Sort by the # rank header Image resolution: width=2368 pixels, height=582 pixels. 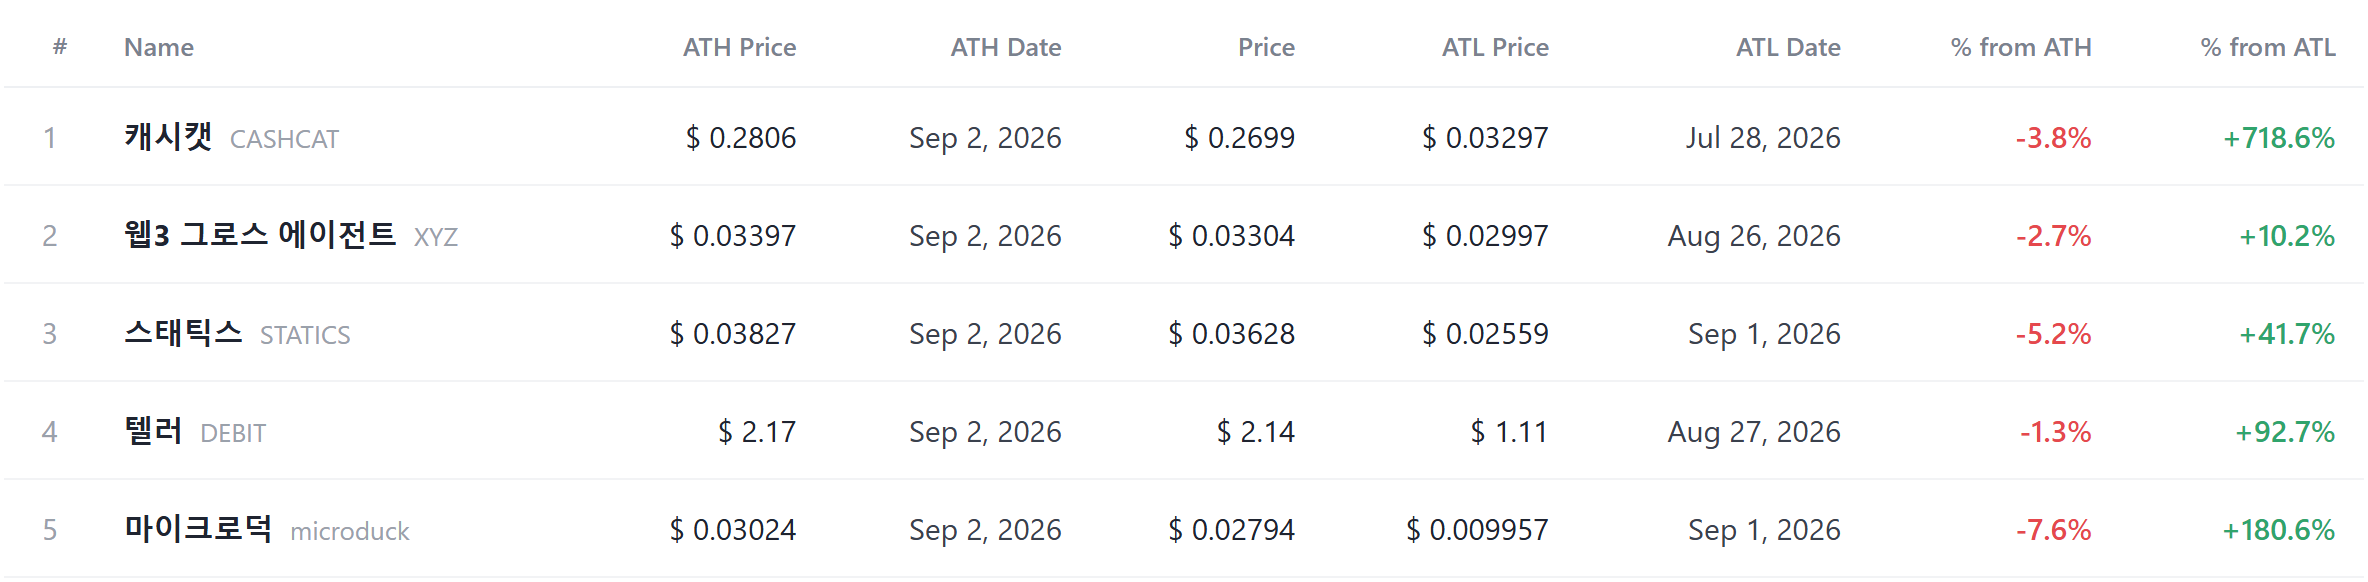click(x=60, y=47)
